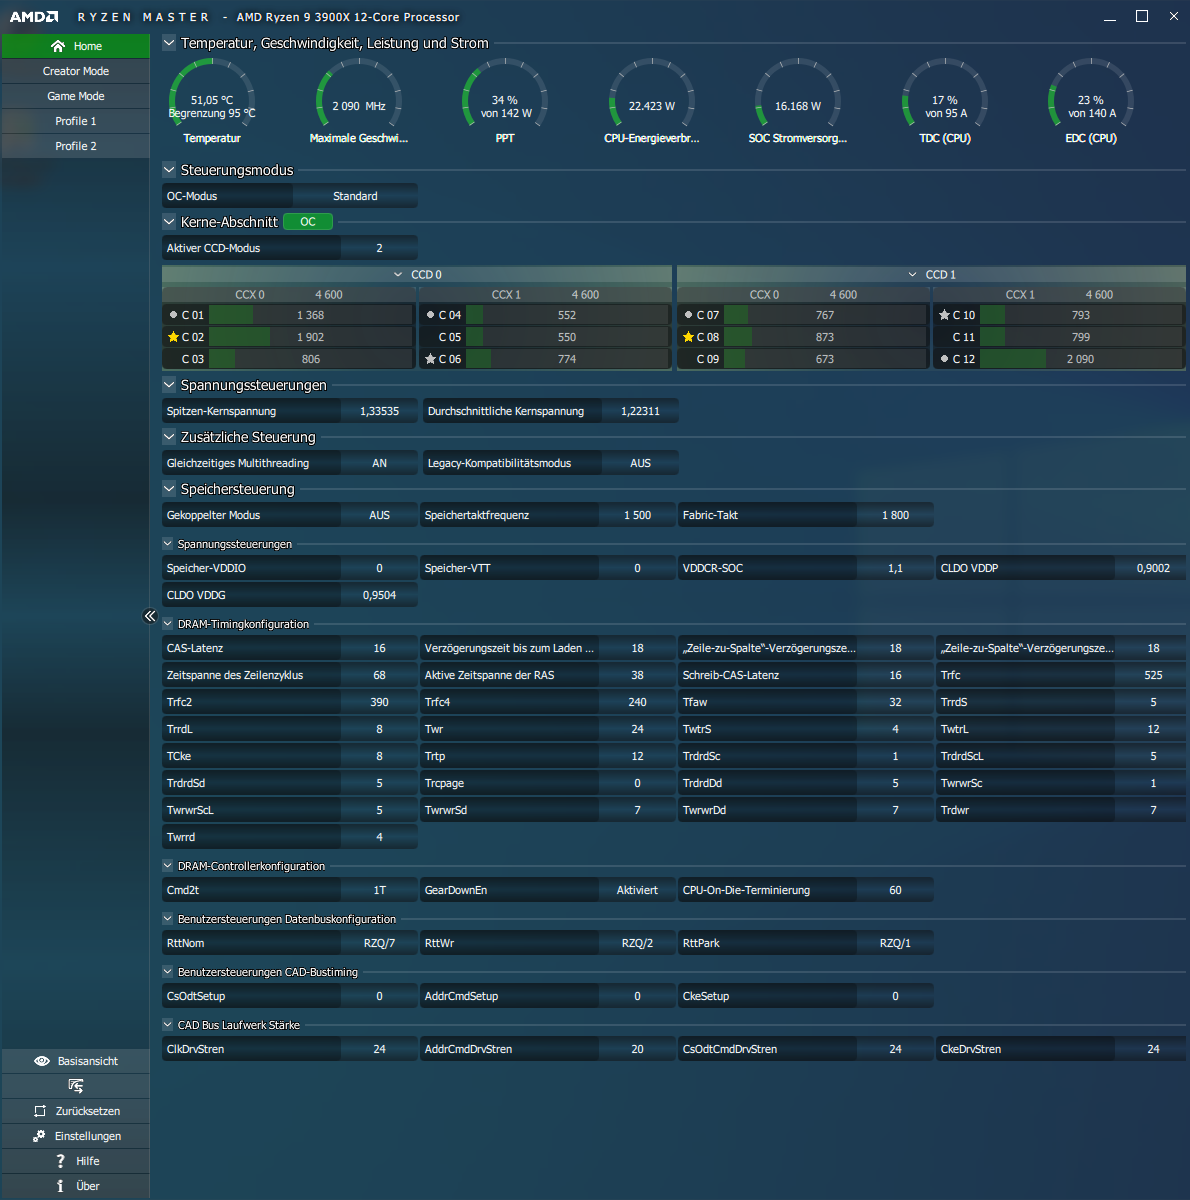Viewport: 1190px width, 1200px height.
Task: Toggle GearDownEn value Aktiviert
Action: click(637, 890)
